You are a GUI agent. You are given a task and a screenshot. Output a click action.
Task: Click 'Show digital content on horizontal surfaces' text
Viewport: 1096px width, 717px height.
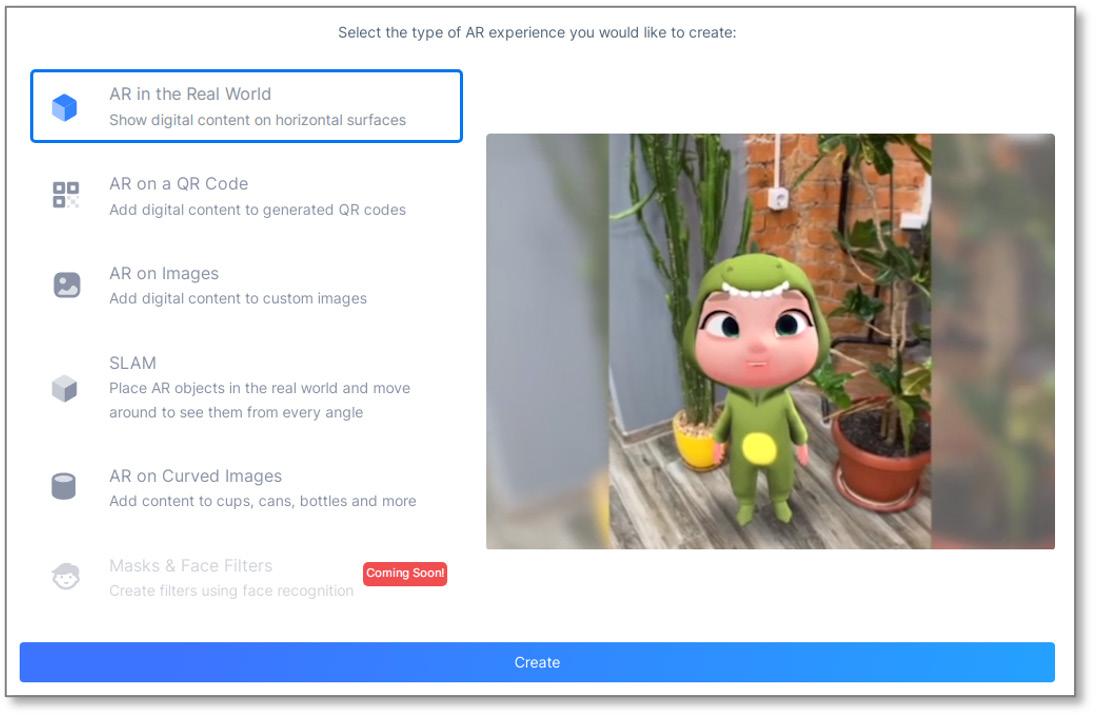[x=257, y=120]
